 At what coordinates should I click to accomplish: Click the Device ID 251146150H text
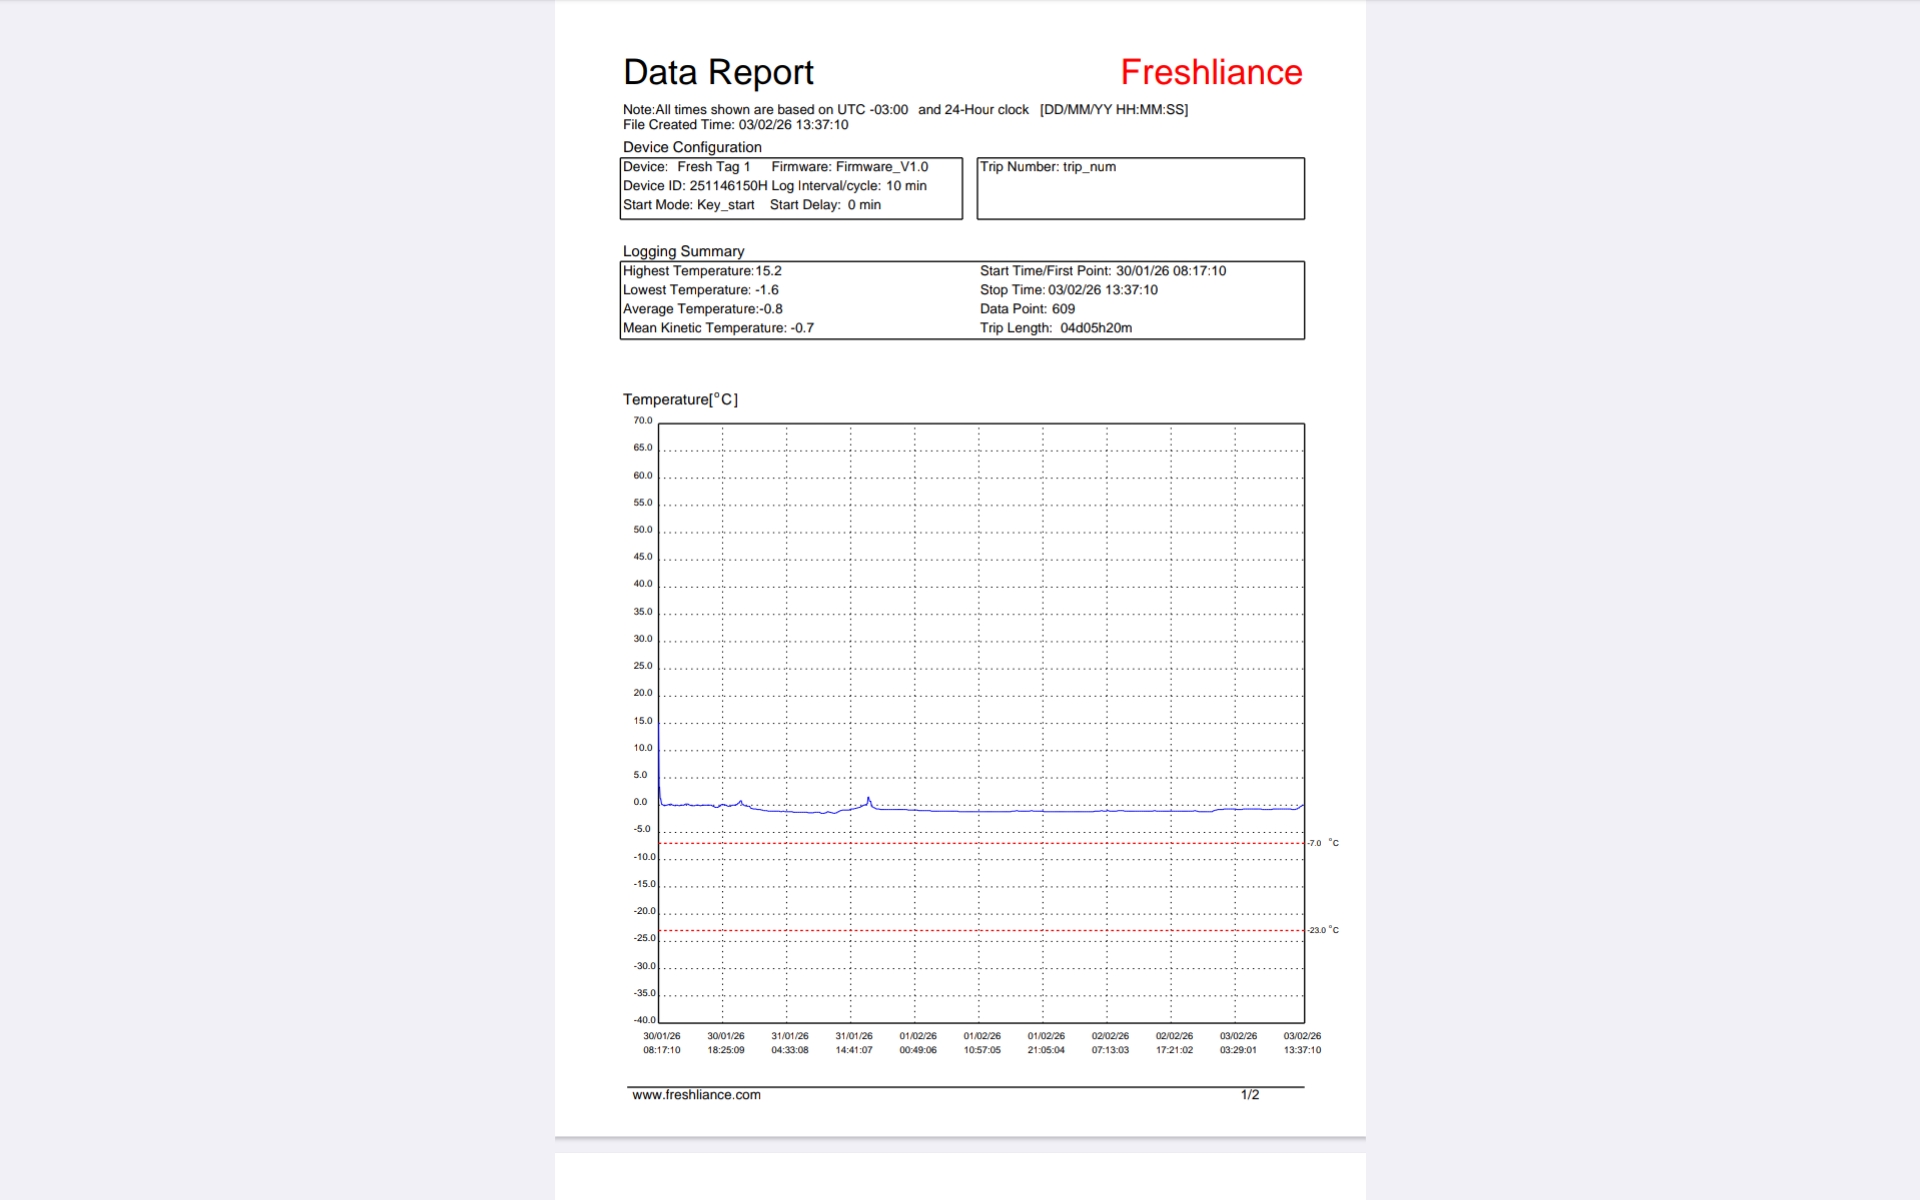(x=695, y=186)
